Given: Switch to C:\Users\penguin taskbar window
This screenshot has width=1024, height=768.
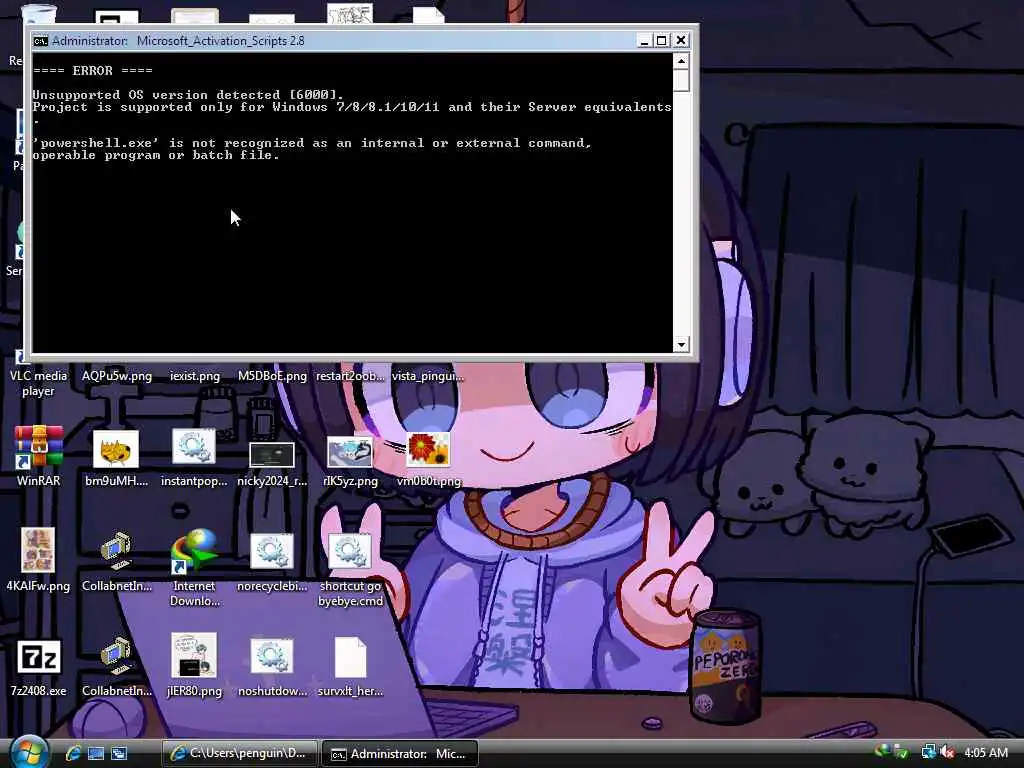Looking at the screenshot, I should (x=240, y=753).
